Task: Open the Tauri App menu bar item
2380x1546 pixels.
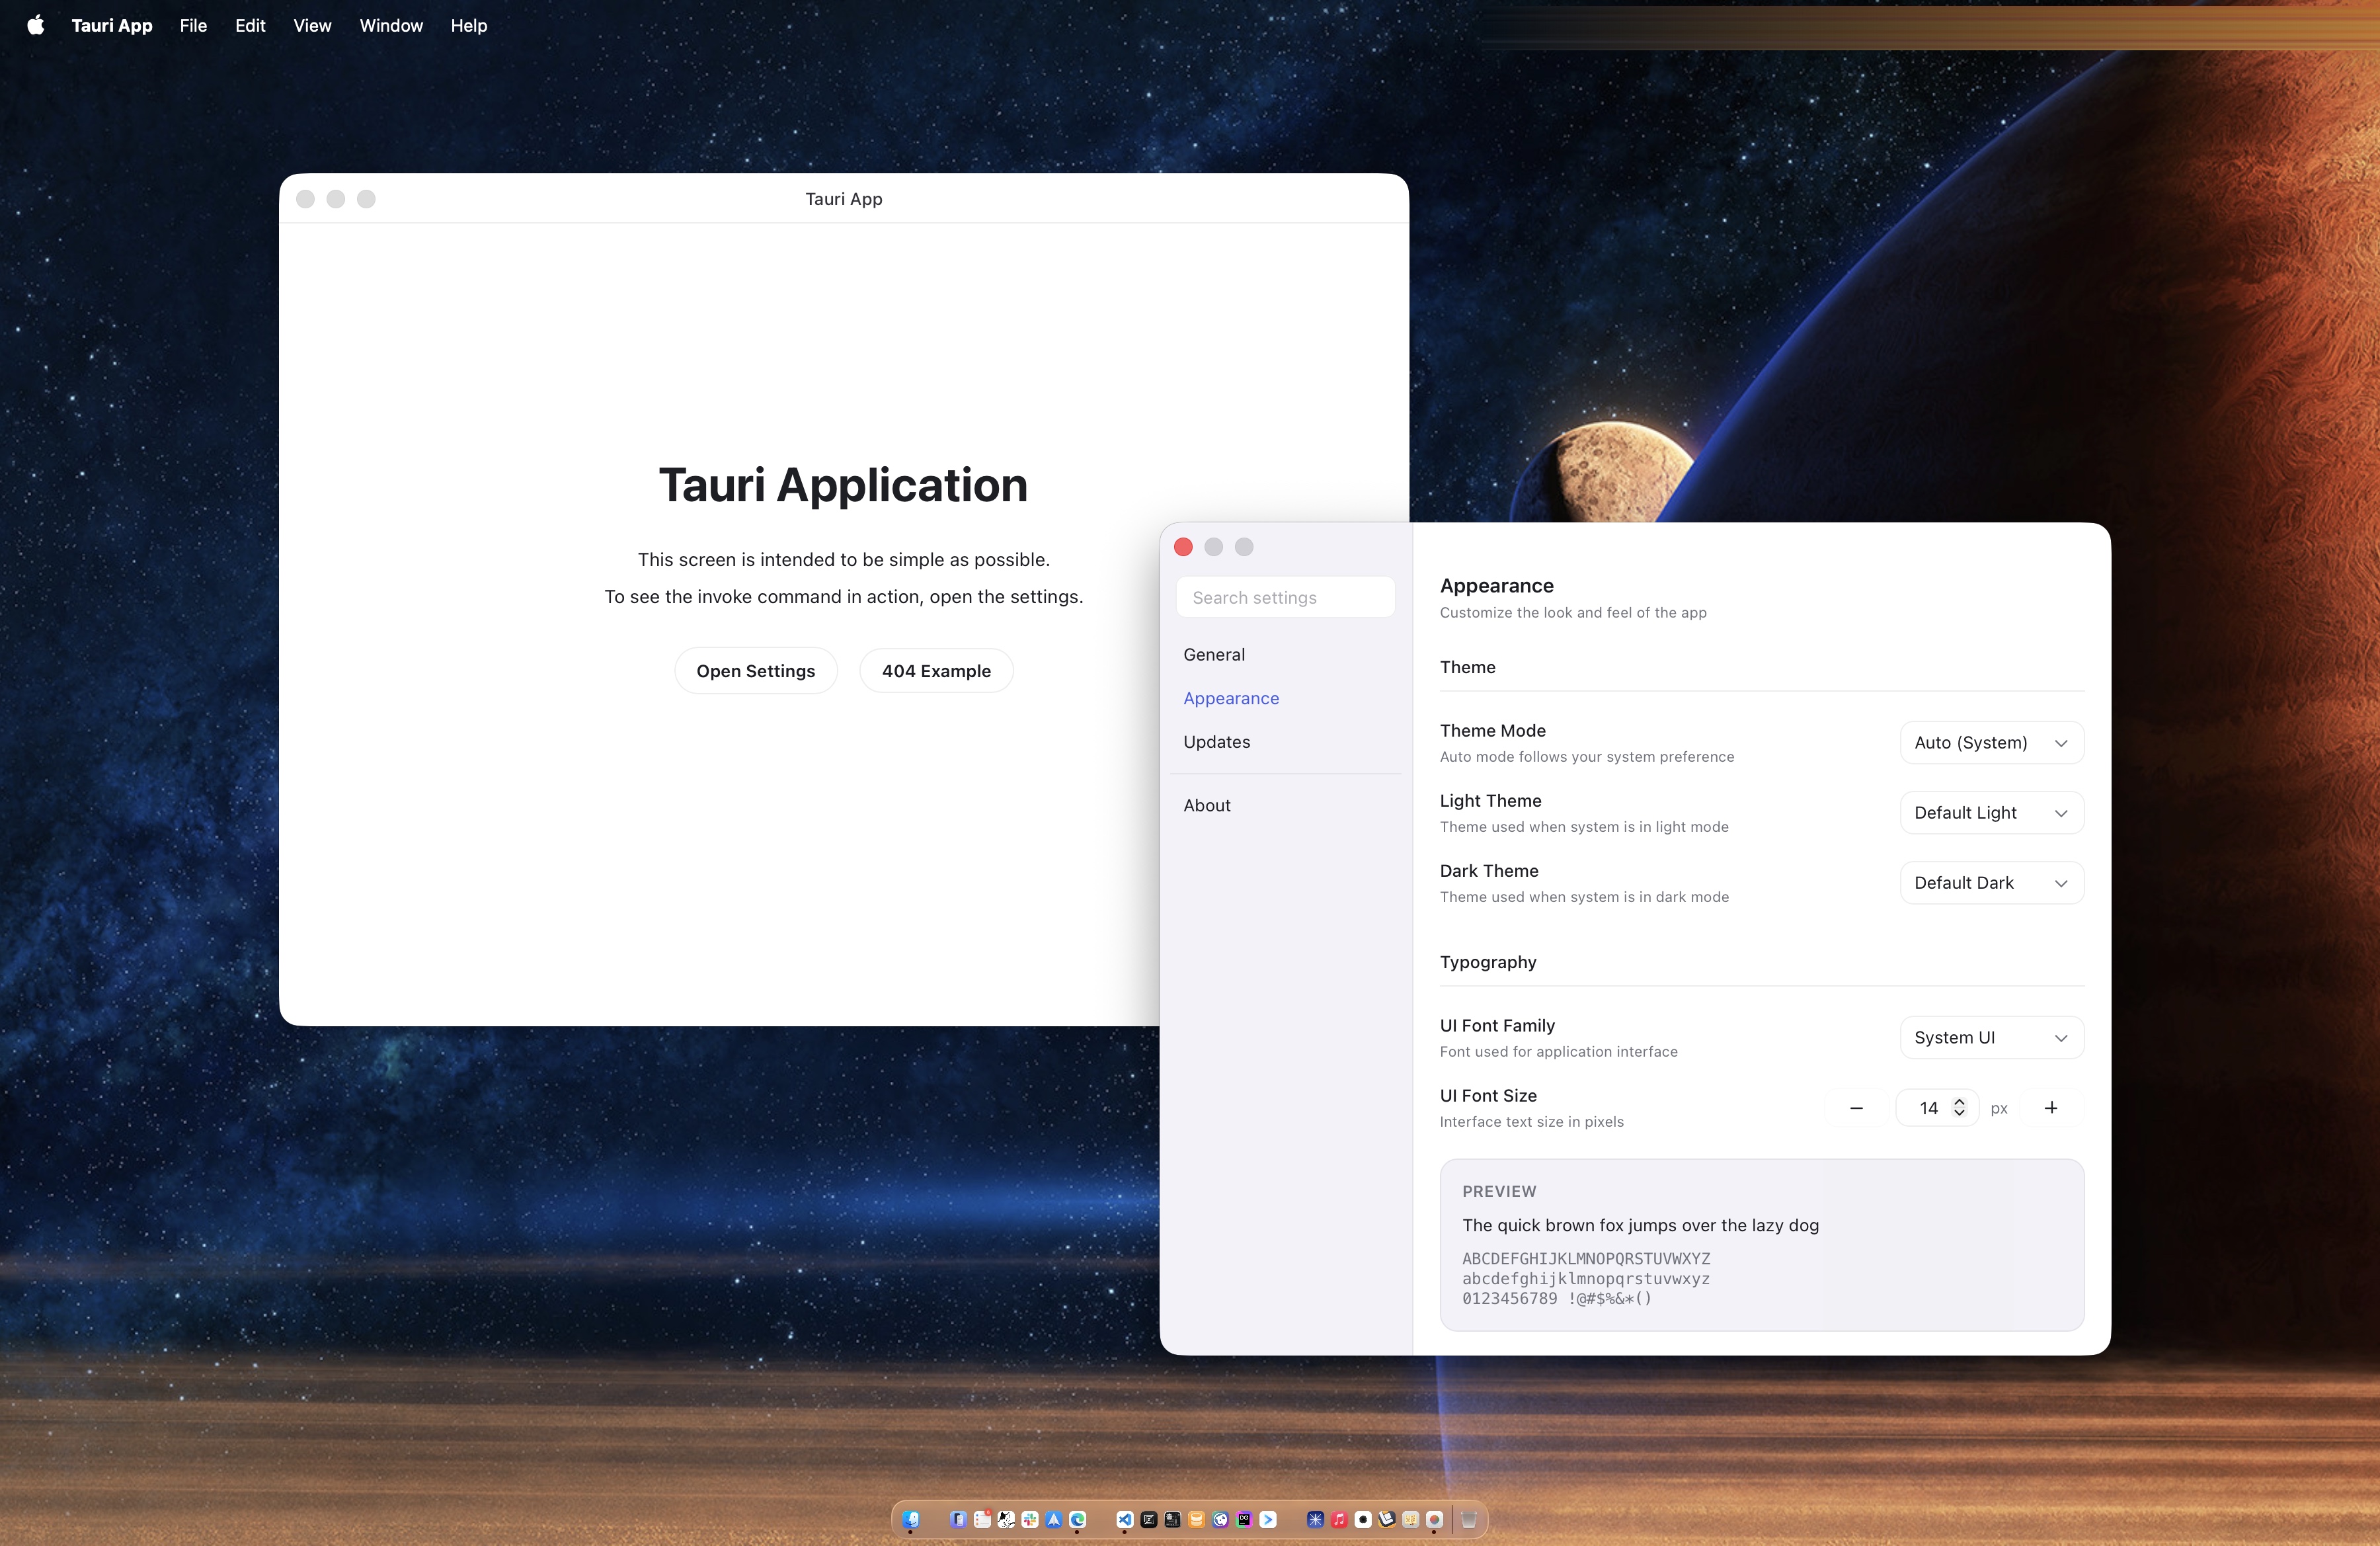Action: tap(112, 25)
